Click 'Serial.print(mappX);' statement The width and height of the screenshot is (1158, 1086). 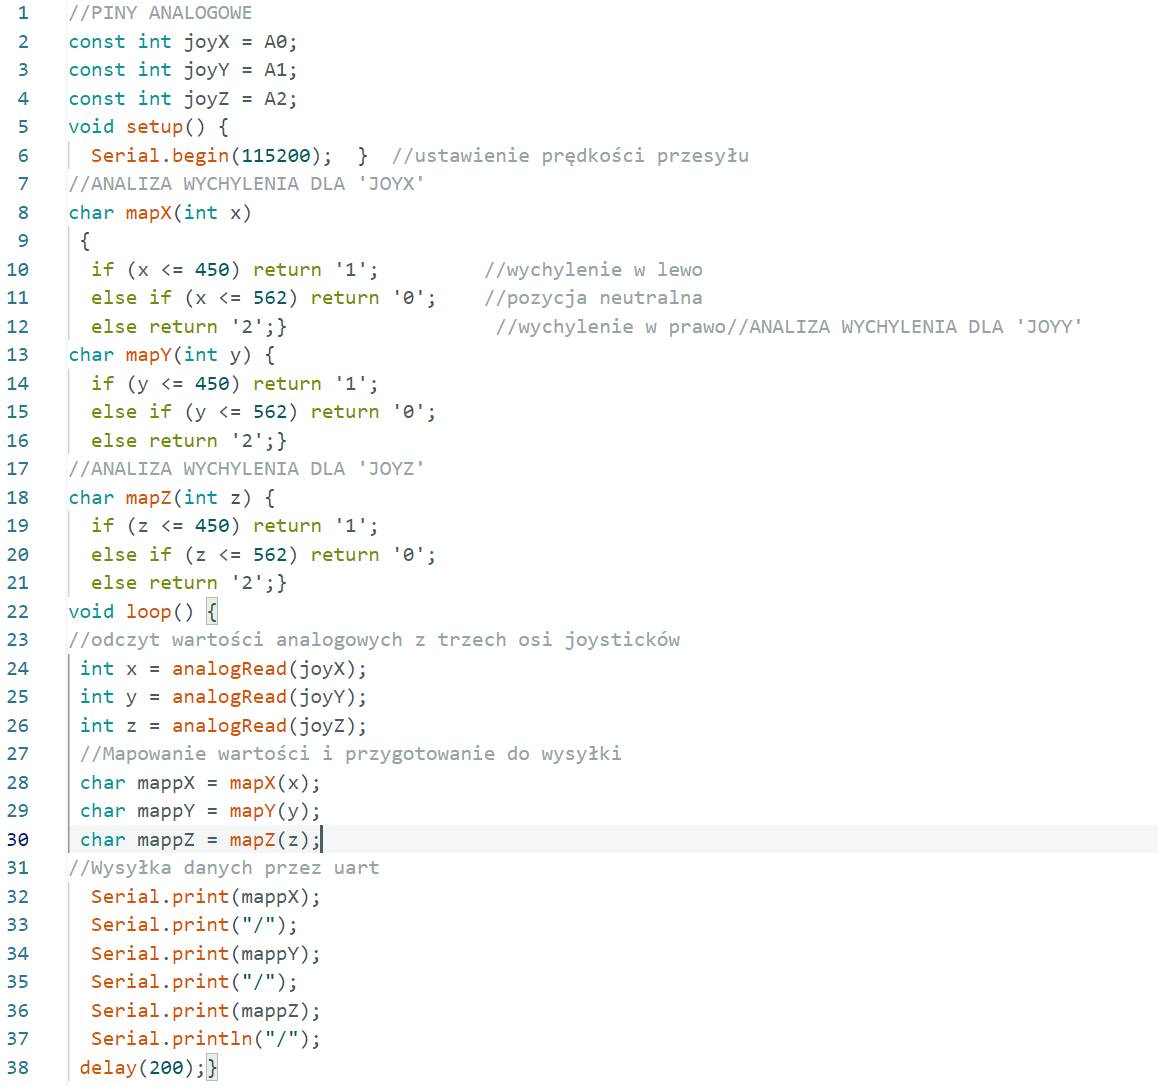(x=205, y=897)
